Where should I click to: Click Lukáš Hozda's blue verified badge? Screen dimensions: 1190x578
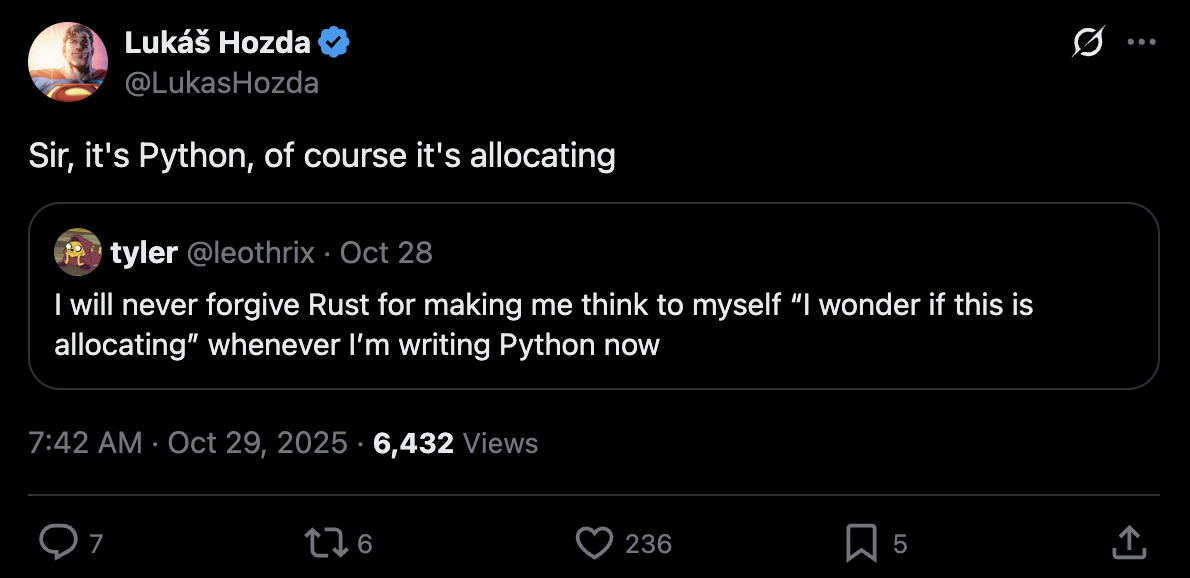pyautogui.click(x=334, y=41)
